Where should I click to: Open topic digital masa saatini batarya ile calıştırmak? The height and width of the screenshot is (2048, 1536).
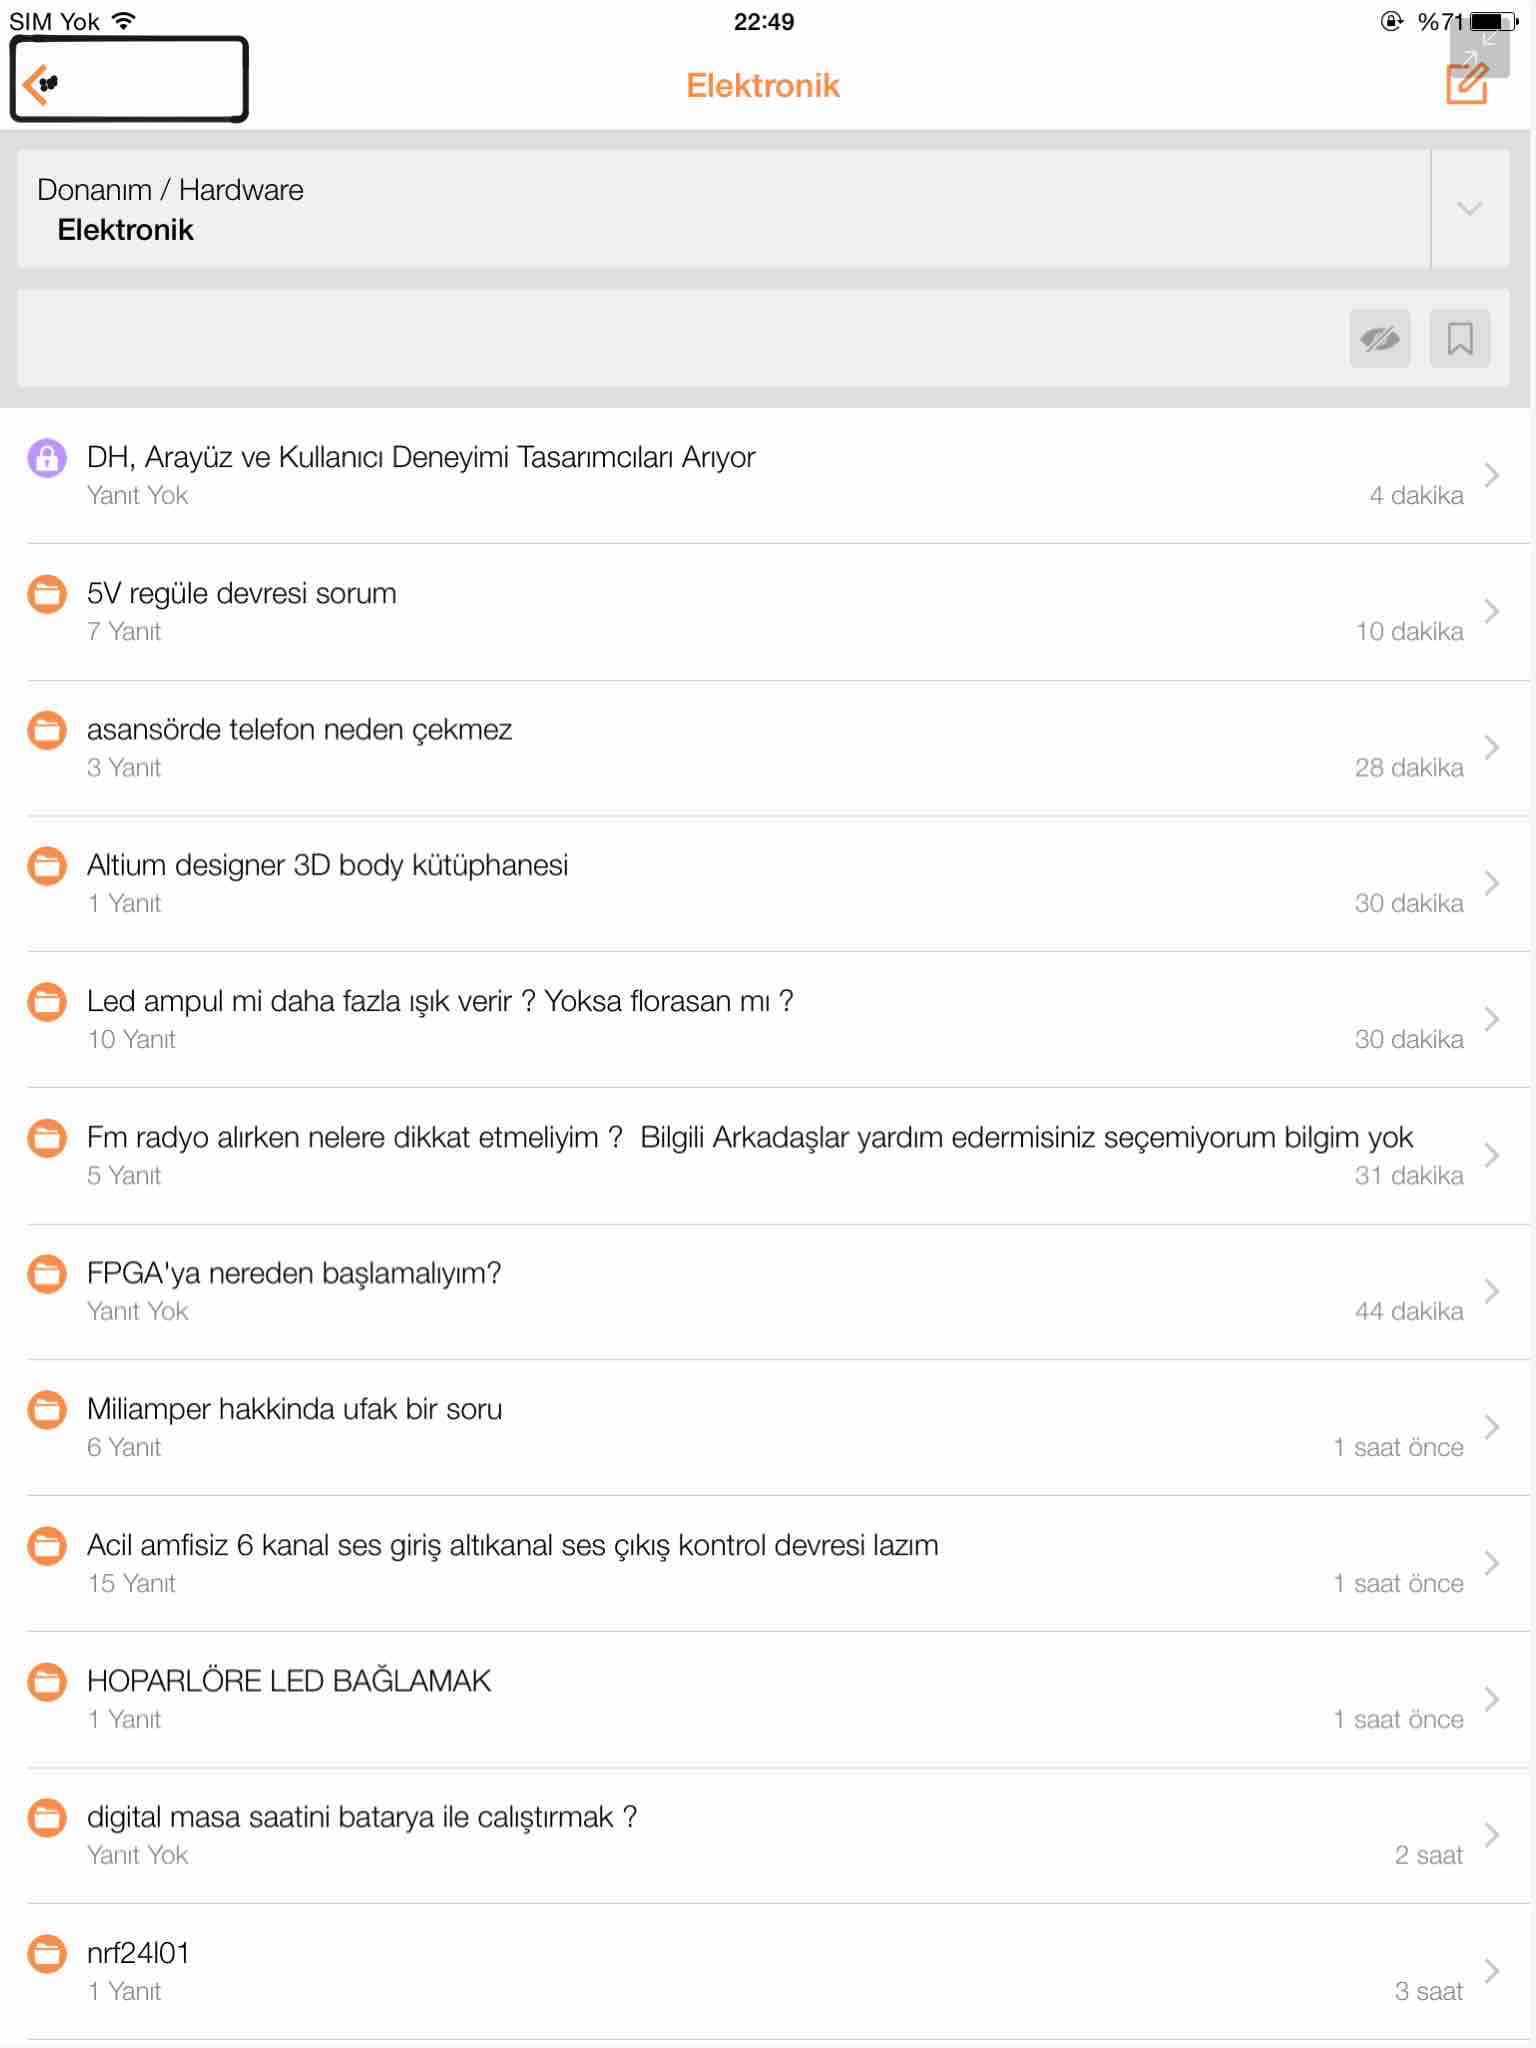362,1818
